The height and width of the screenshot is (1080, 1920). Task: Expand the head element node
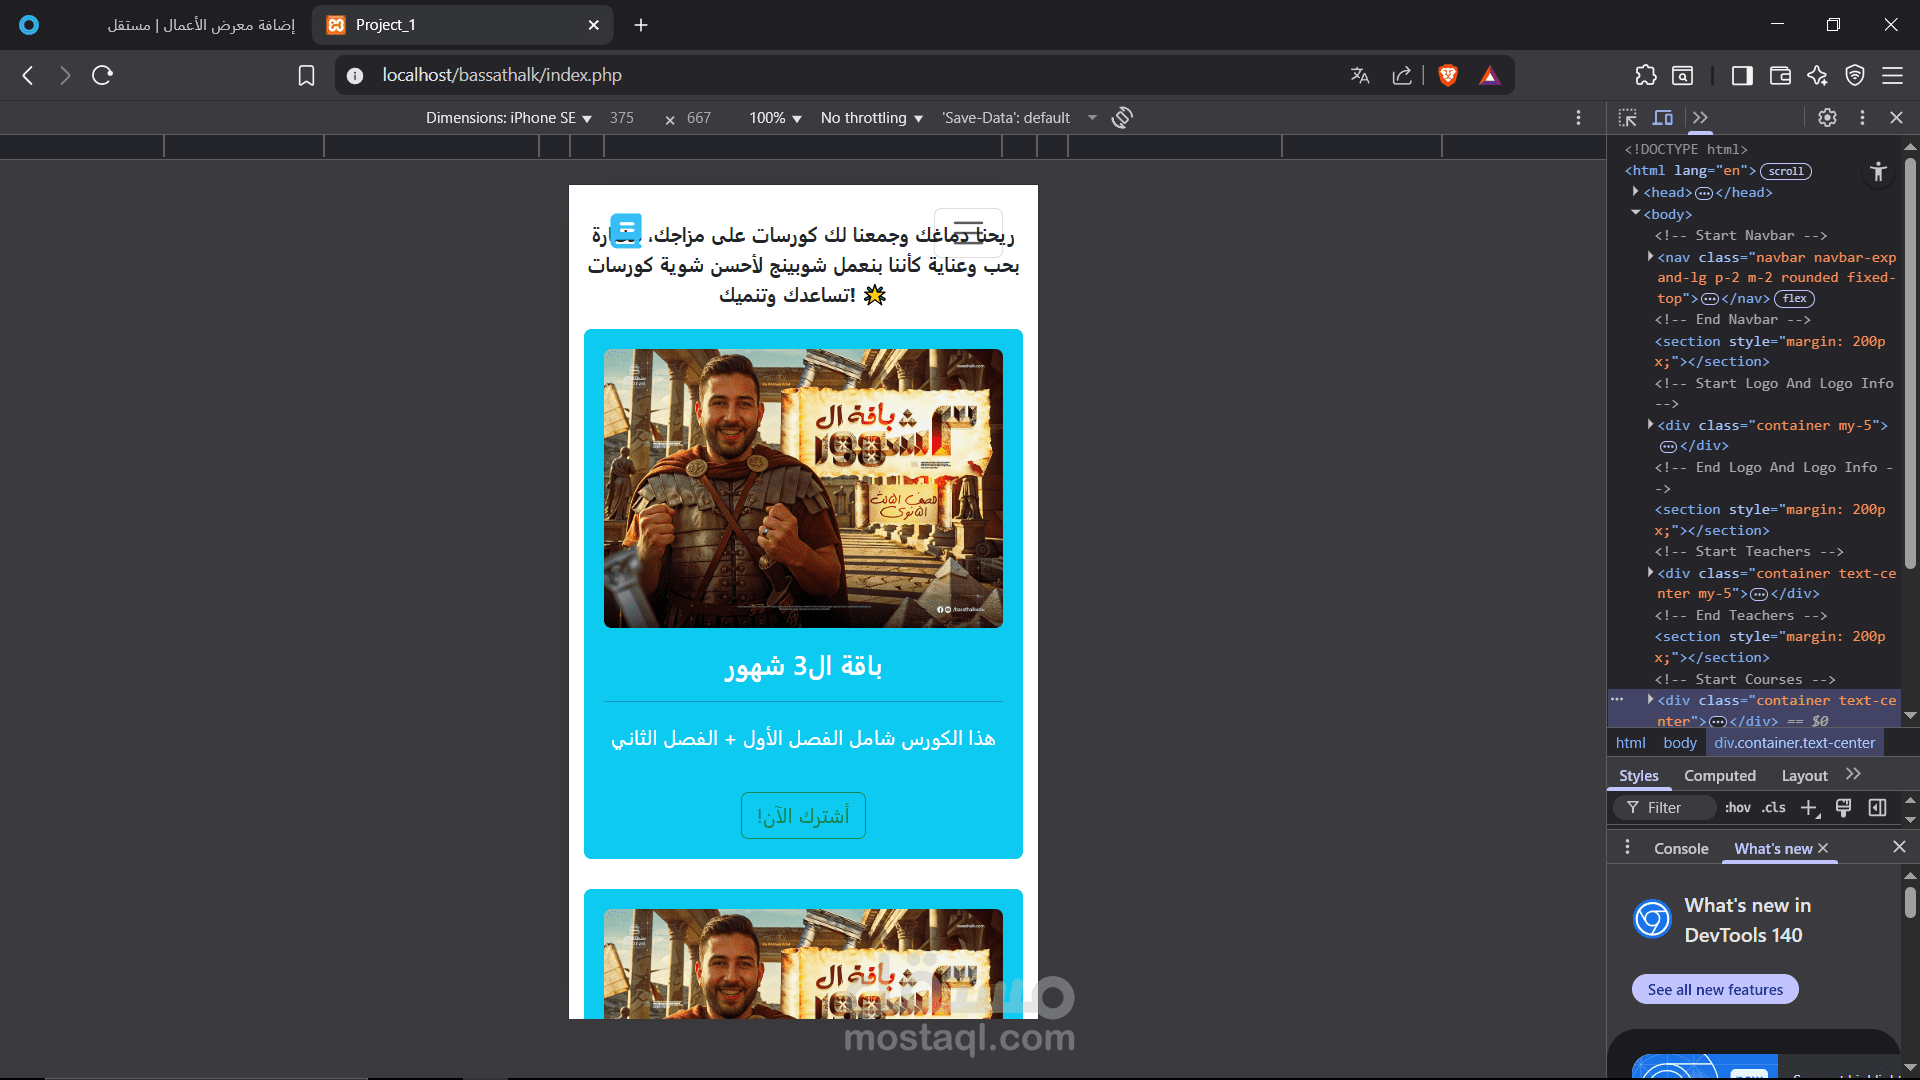tap(1636, 192)
